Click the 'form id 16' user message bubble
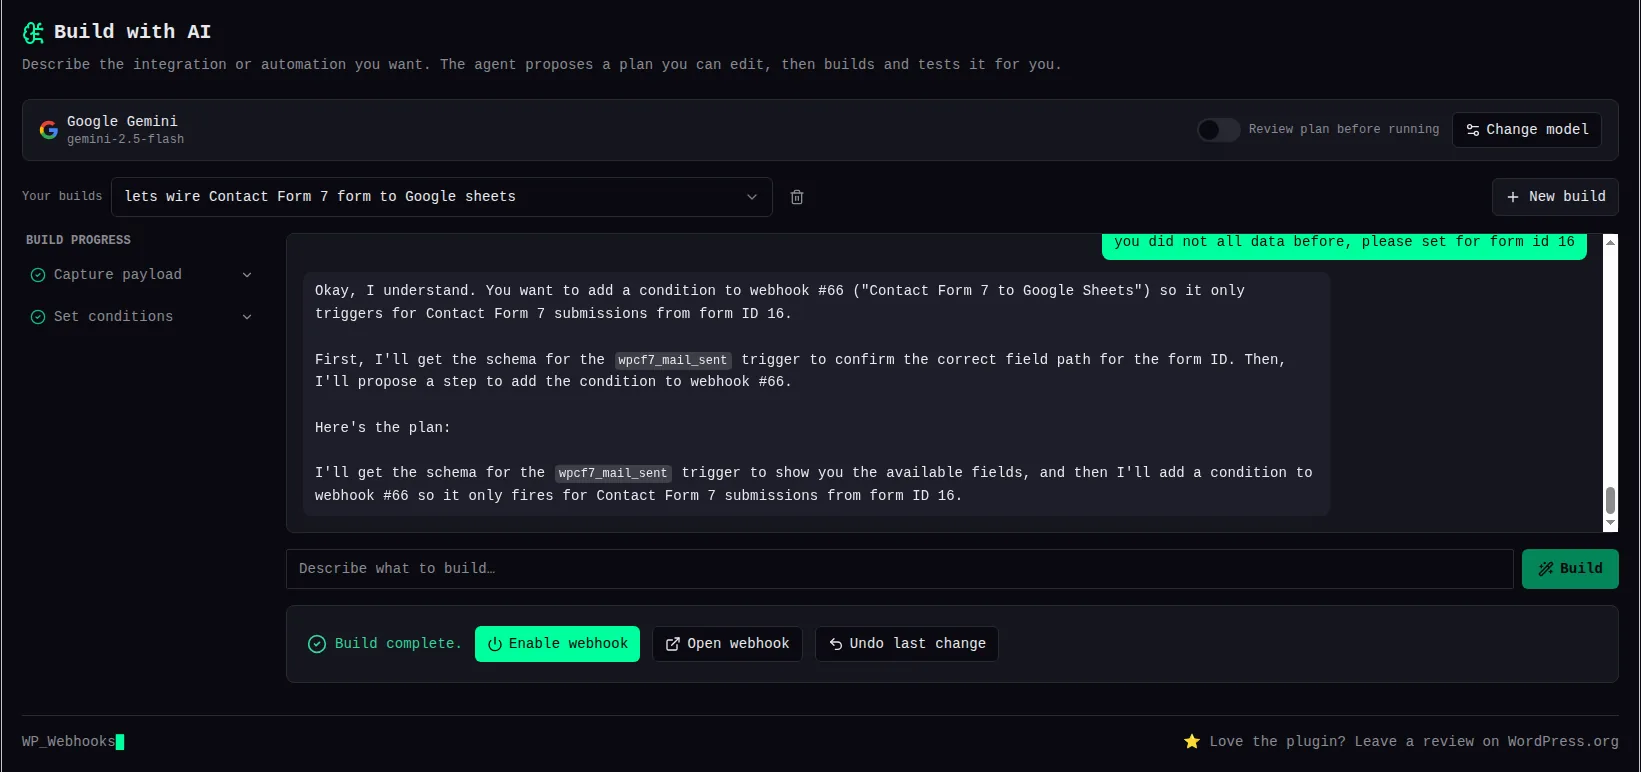The height and width of the screenshot is (772, 1641). pyautogui.click(x=1344, y=244)
